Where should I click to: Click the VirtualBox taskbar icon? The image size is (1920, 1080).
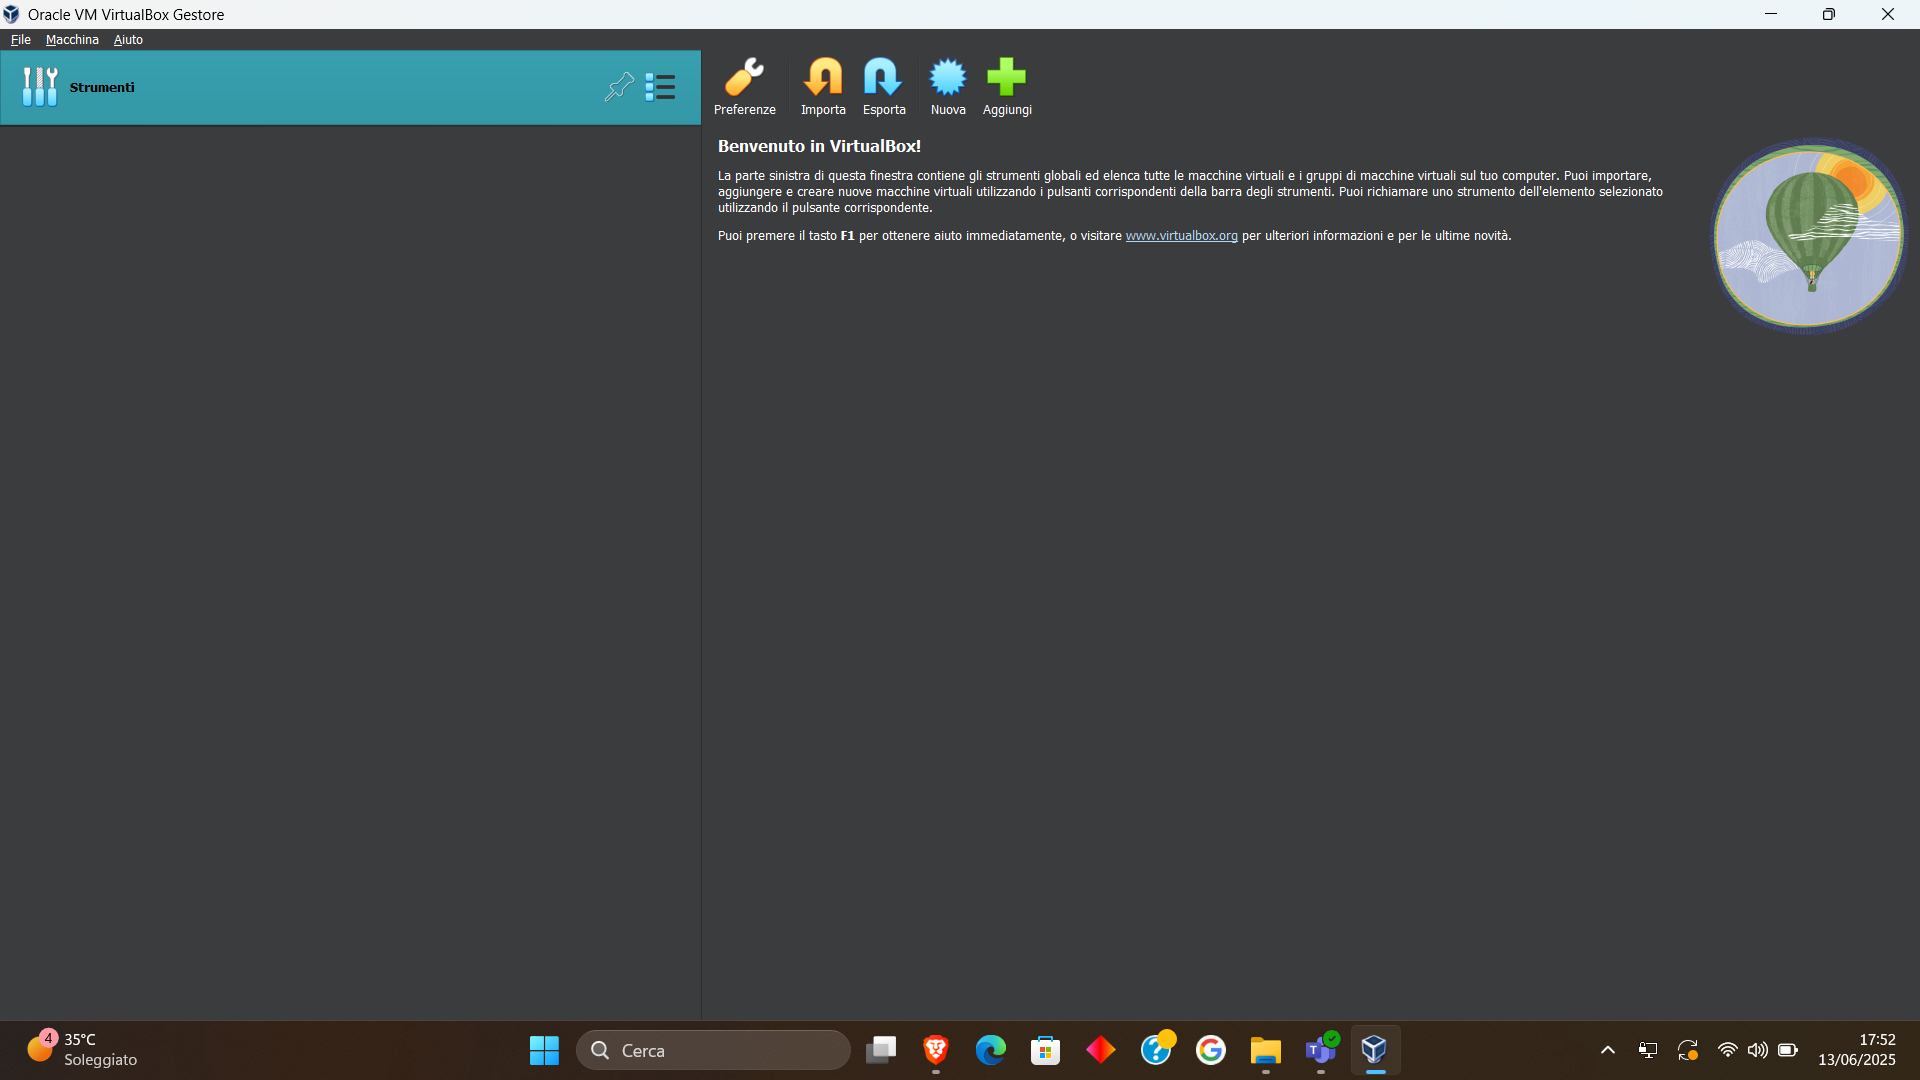(1375, 1050)
